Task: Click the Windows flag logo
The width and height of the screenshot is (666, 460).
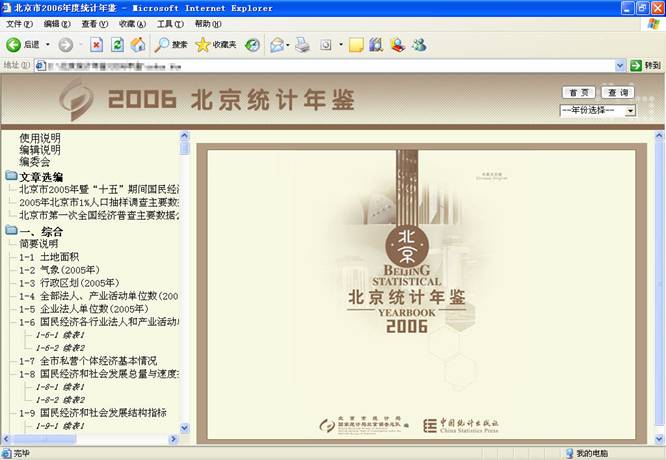Action: click(x=654, y=24)
